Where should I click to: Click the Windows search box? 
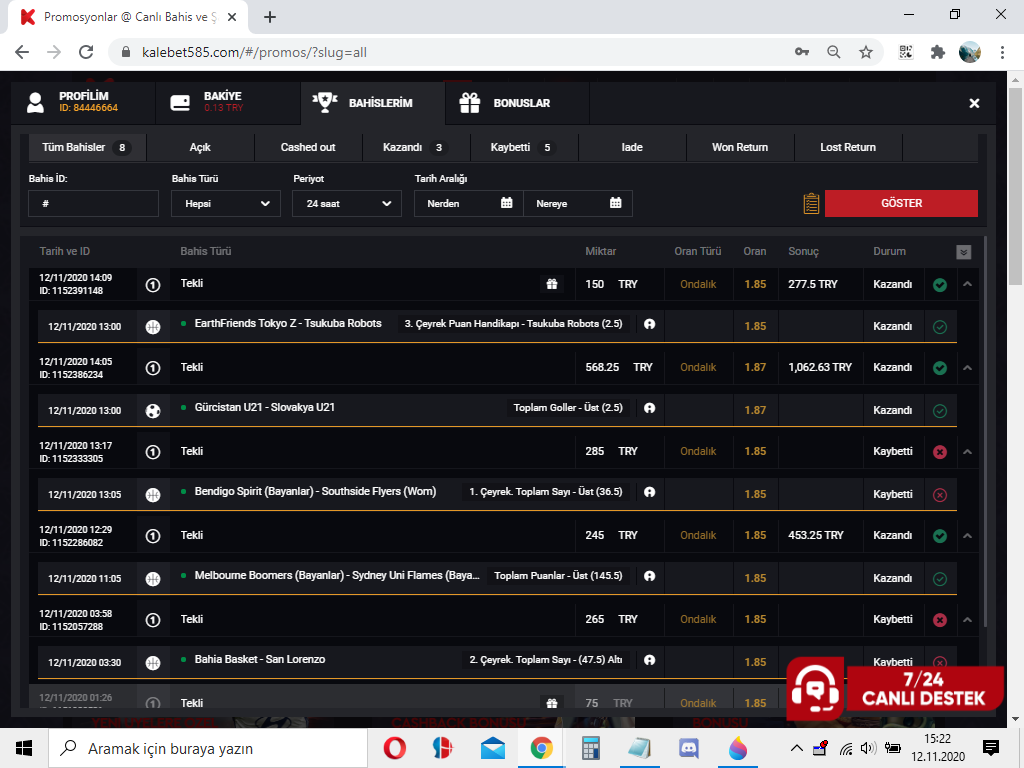click(208, 748)
